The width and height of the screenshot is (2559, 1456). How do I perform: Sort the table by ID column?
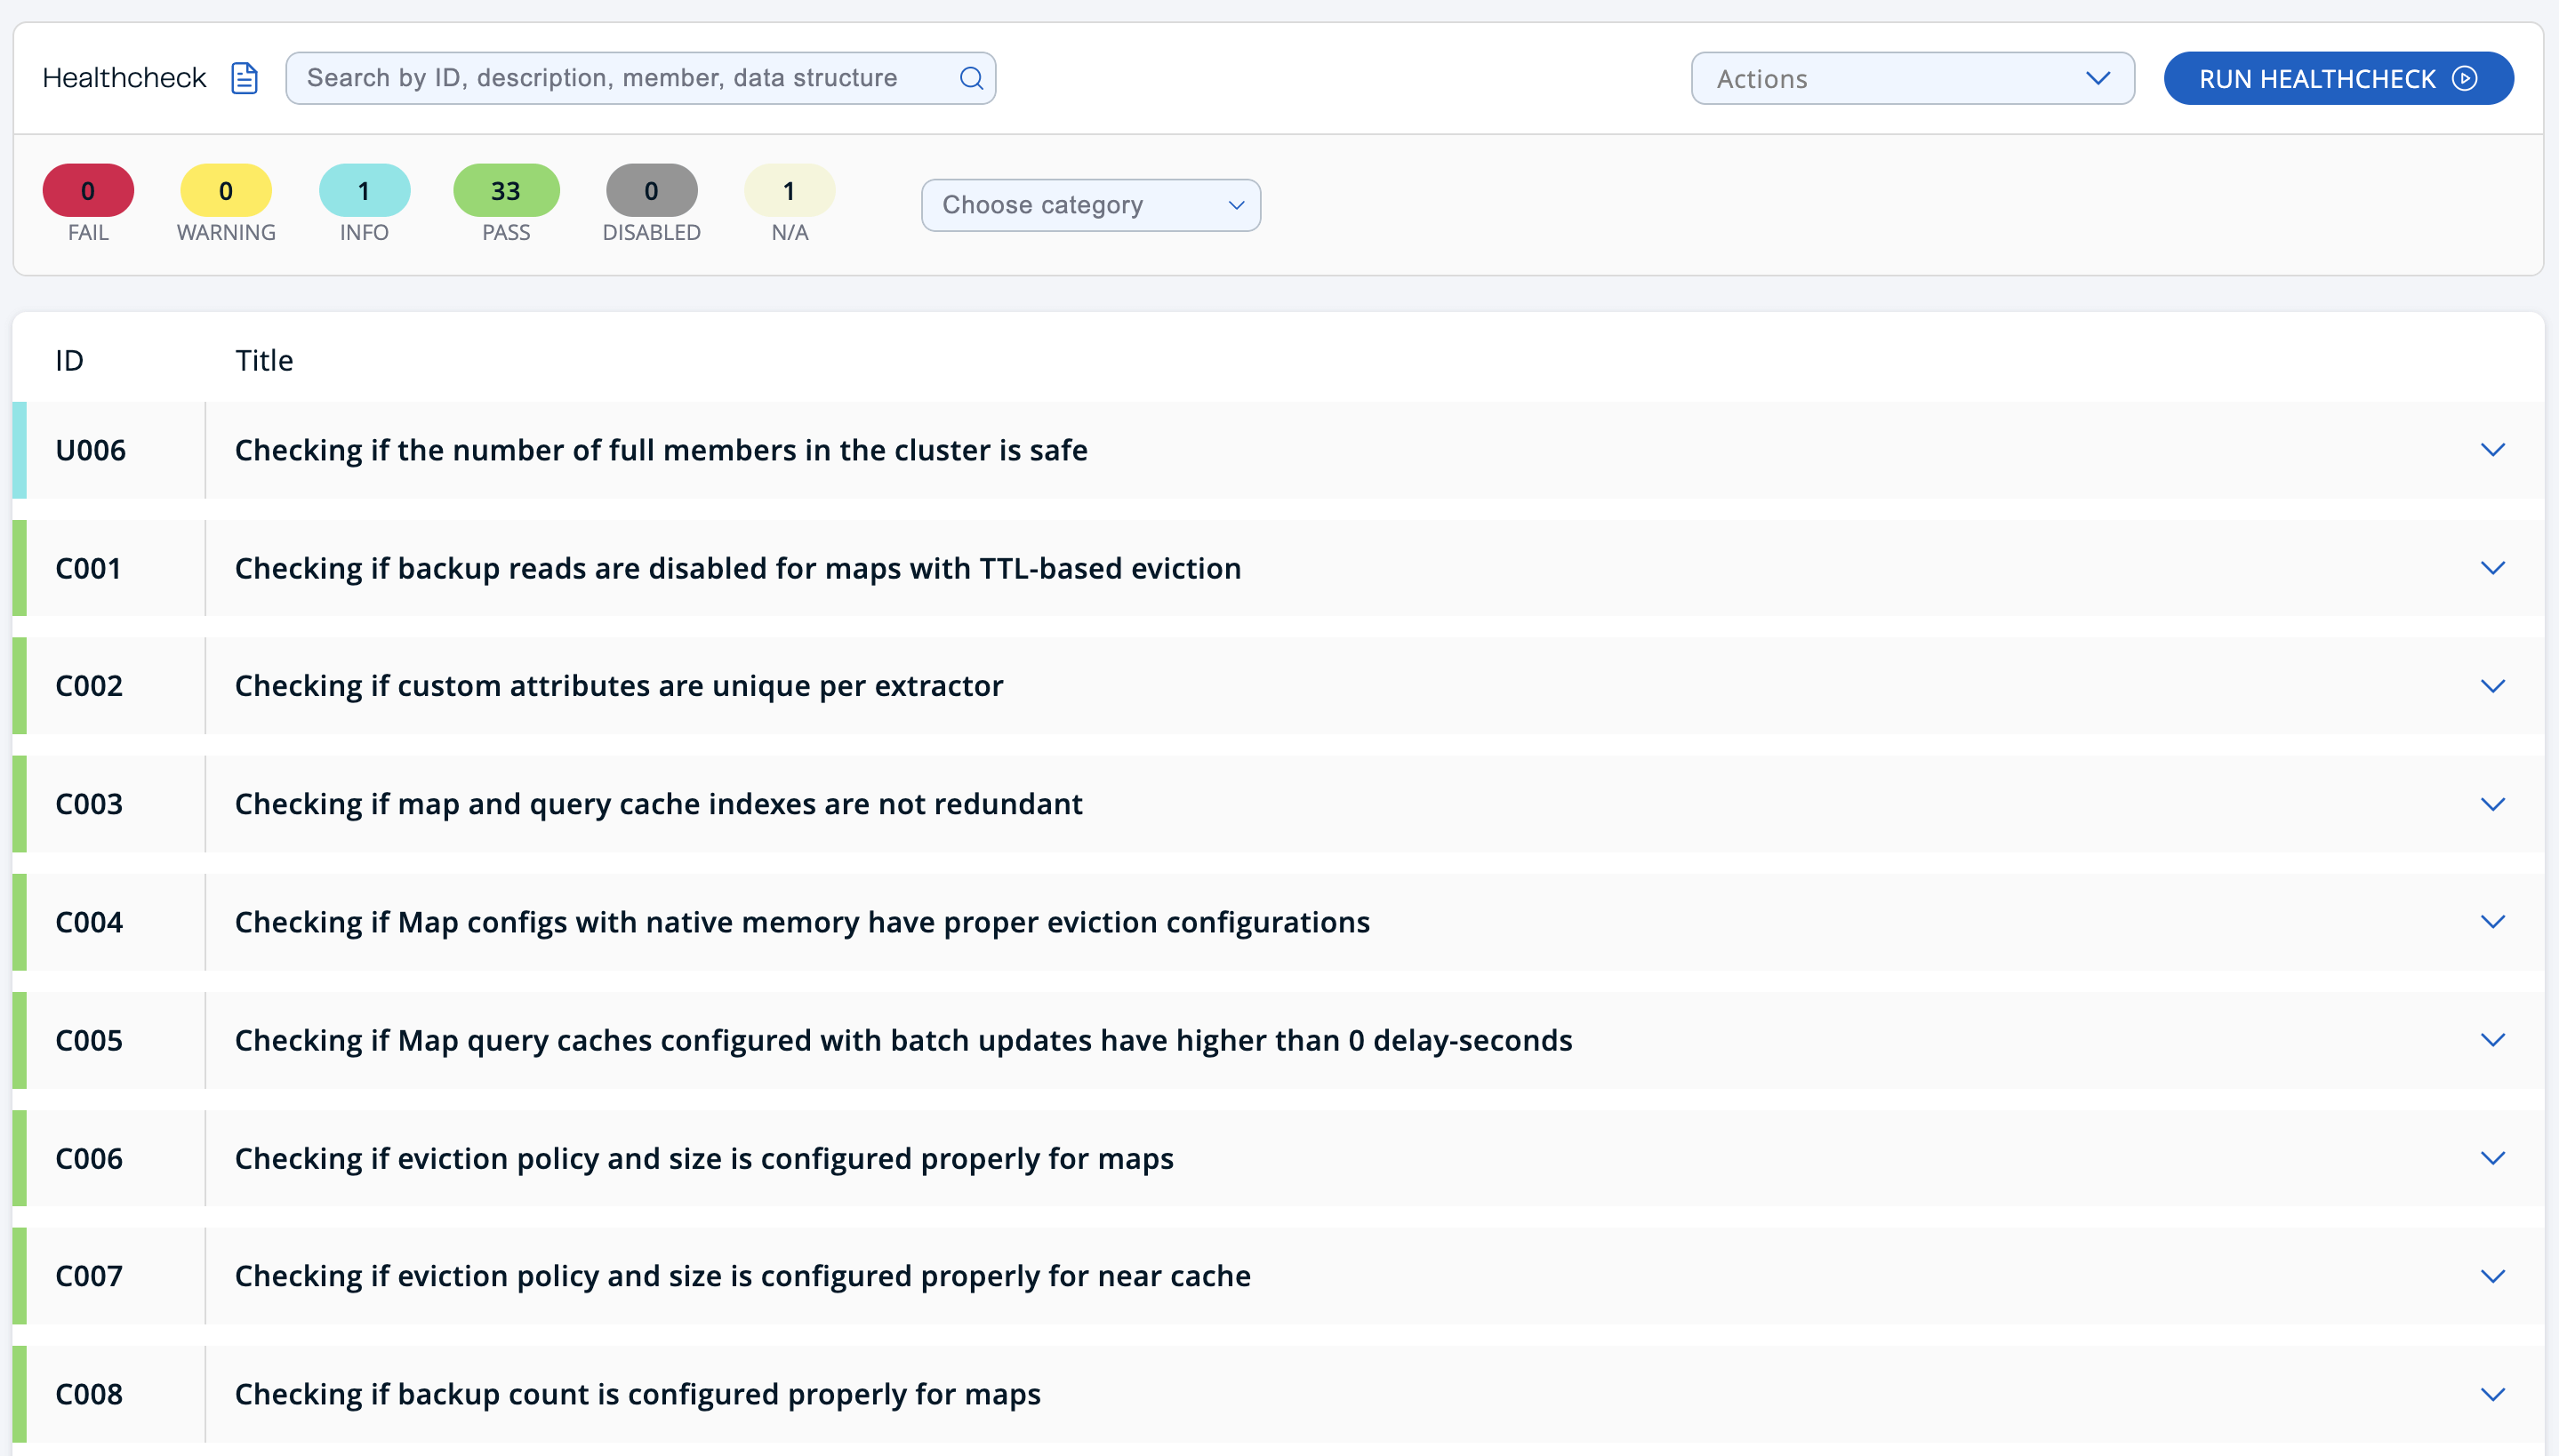tap(69, 360)
